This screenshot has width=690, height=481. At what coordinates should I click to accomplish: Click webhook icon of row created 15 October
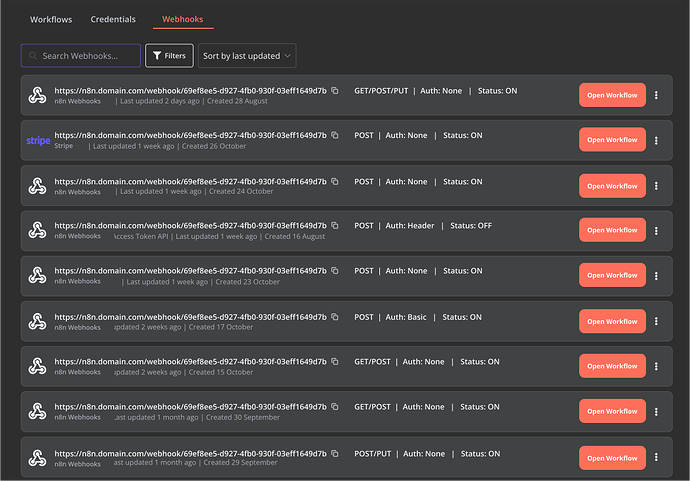[37, 366]
